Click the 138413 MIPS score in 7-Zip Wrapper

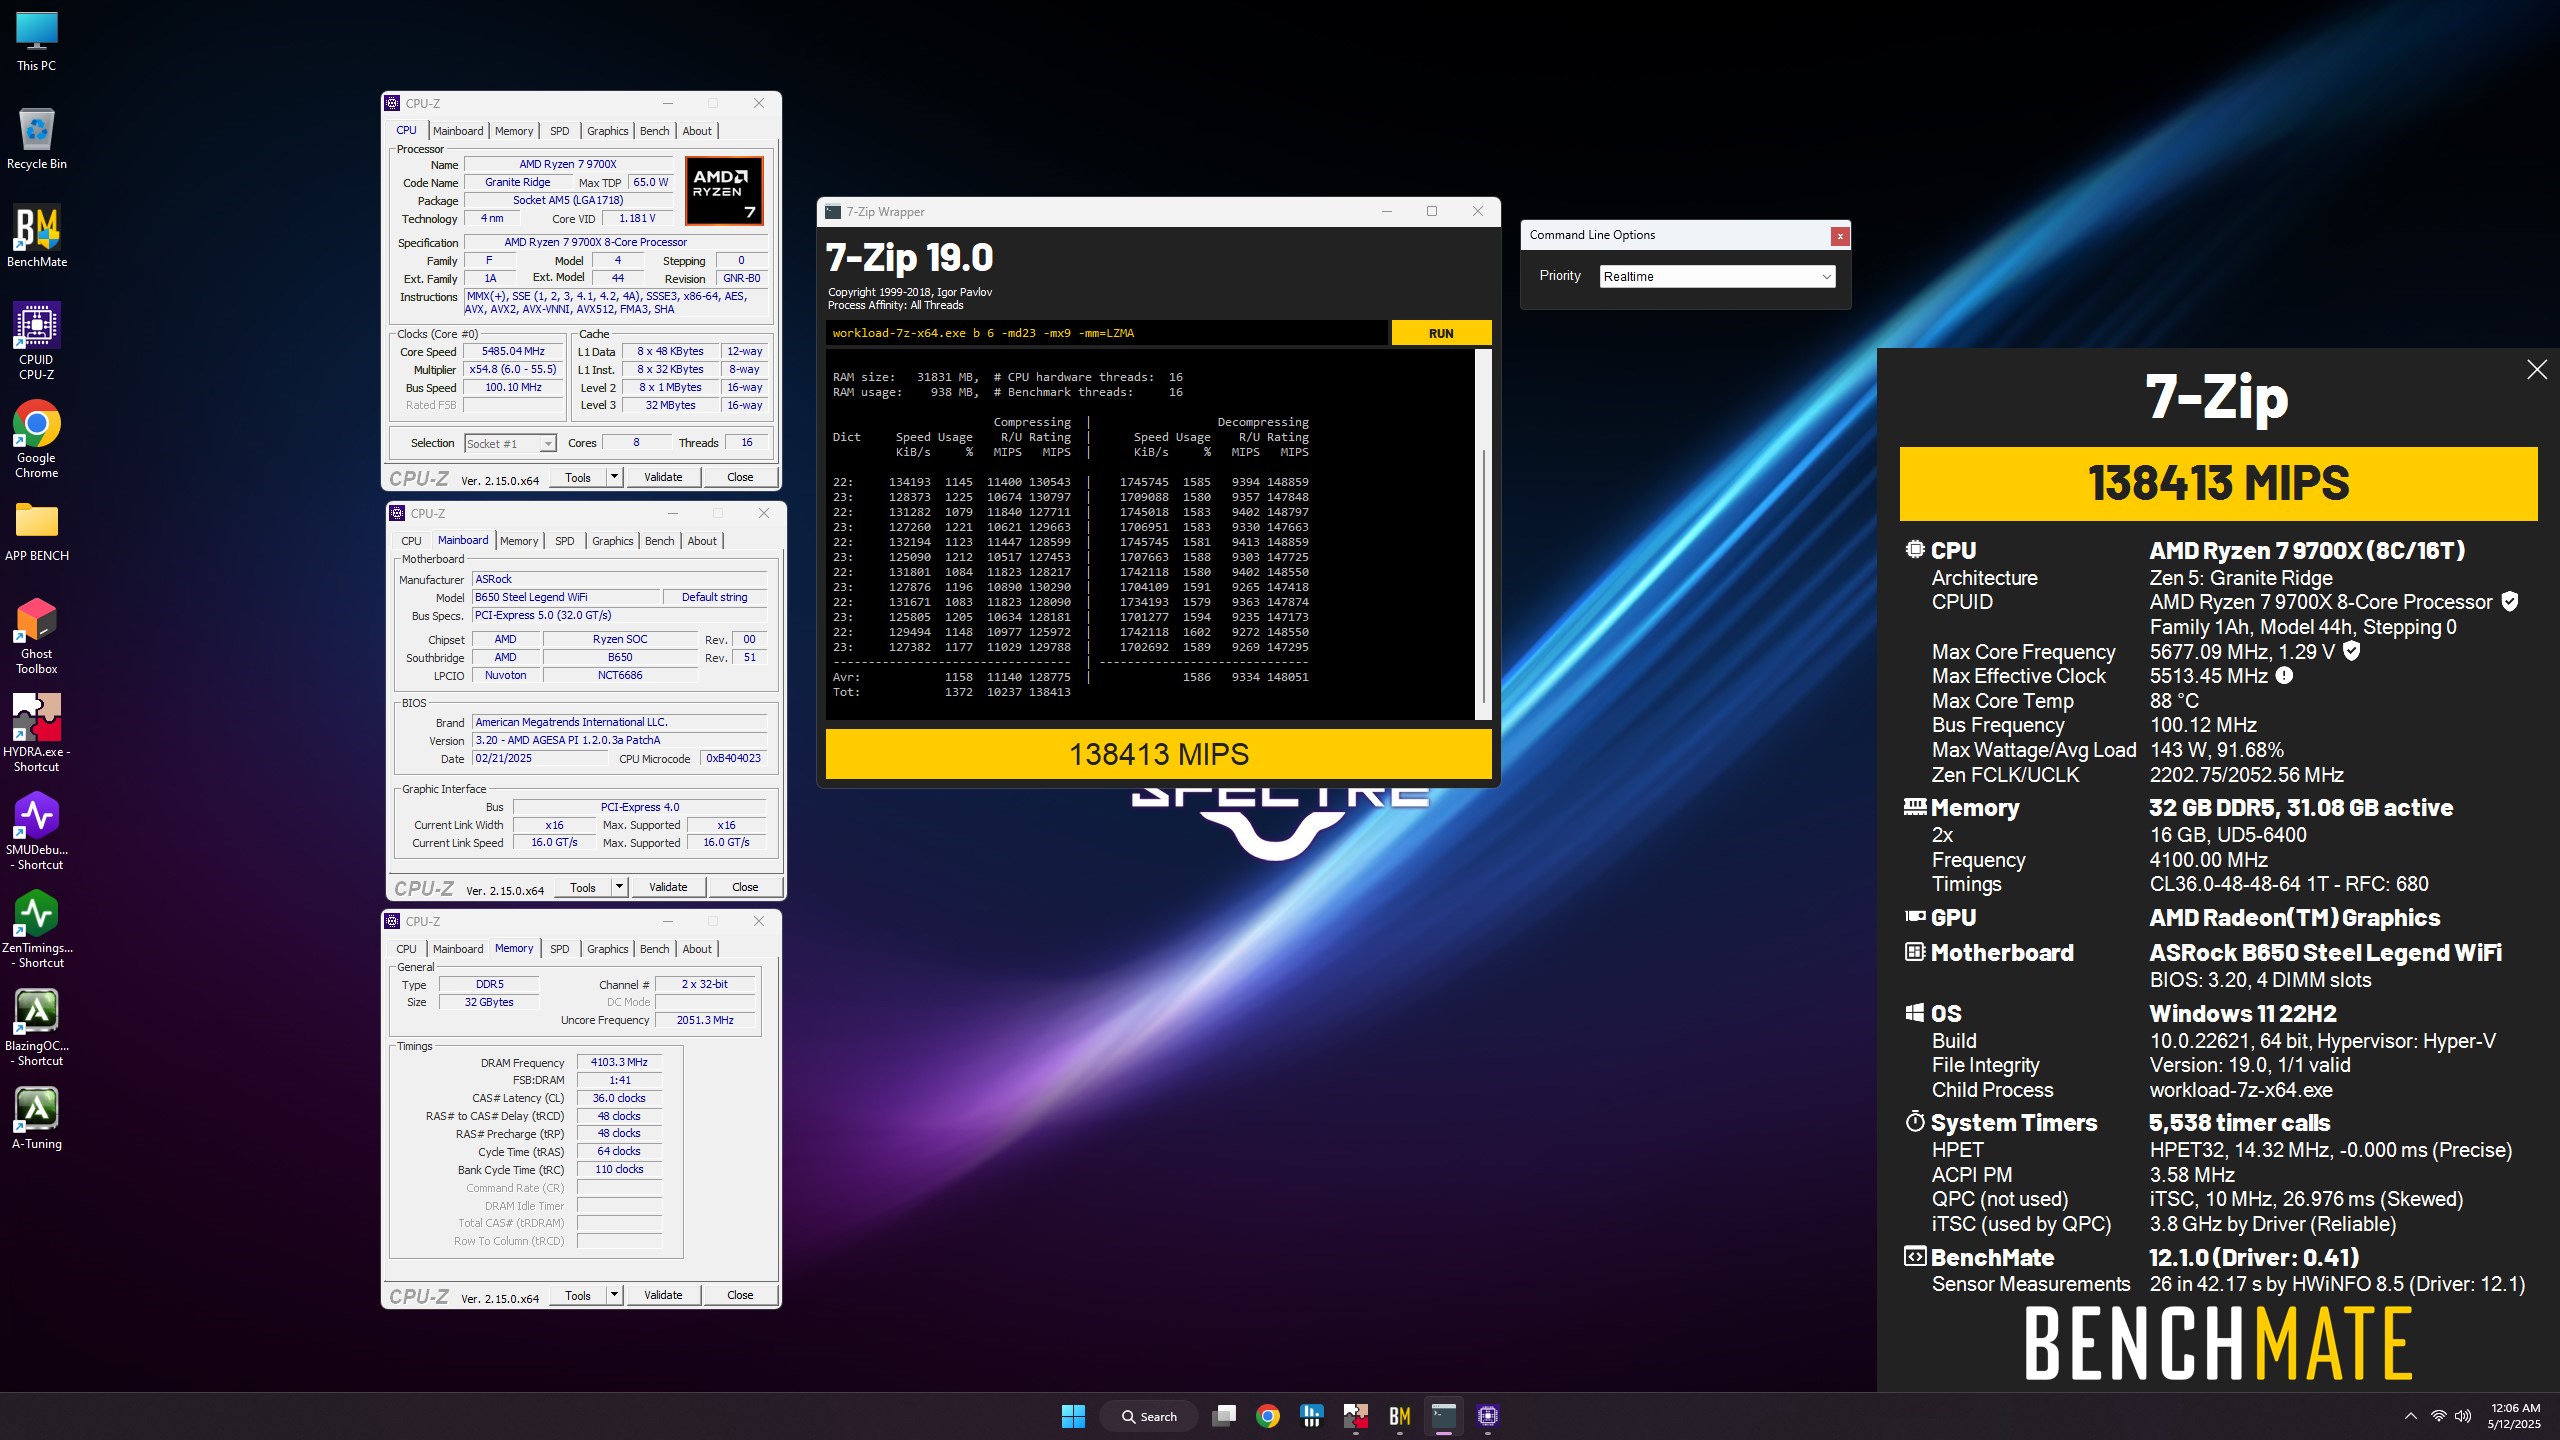click(x=1158, y=754)
